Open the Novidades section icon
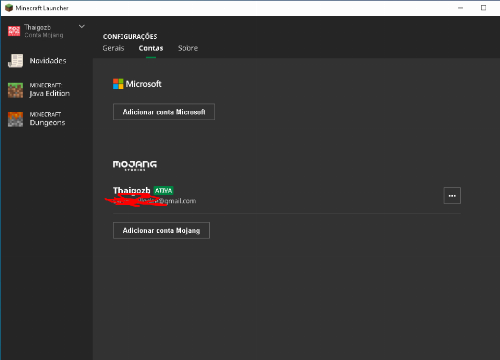Image resolution: width=500 pixels, height=360 pixels. pyautogui.click(x=15, y=61)
